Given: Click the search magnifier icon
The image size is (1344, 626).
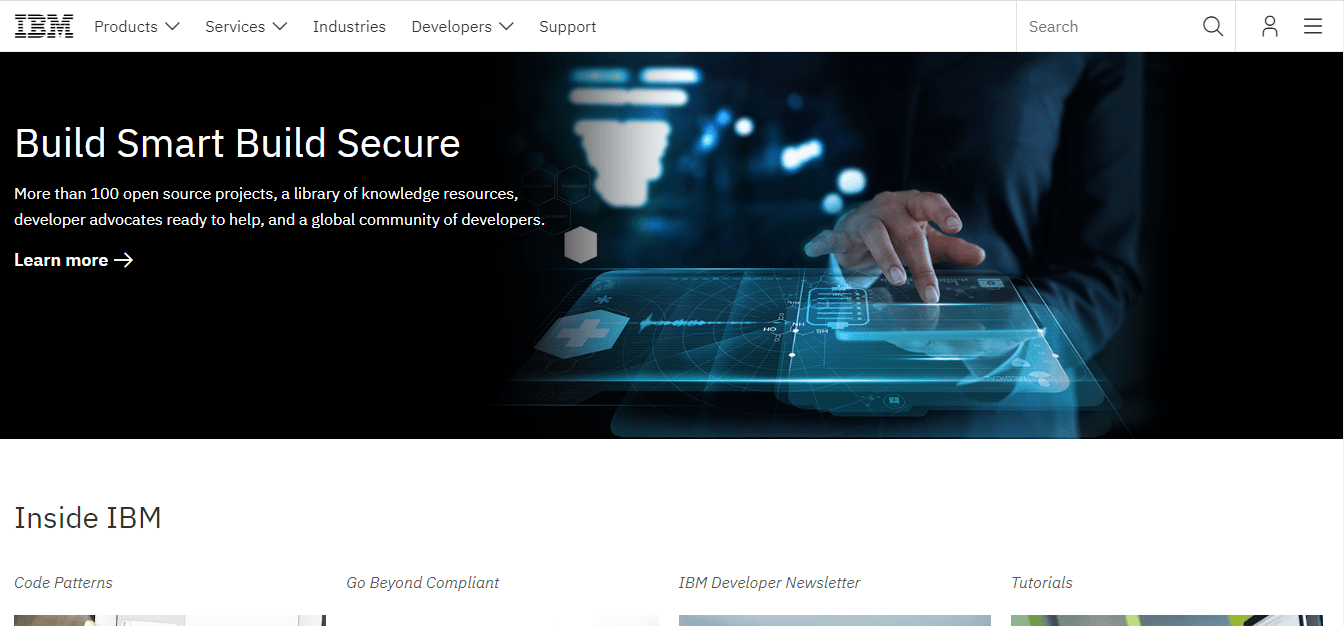Looking at the screenshot, I should 1213,27.
